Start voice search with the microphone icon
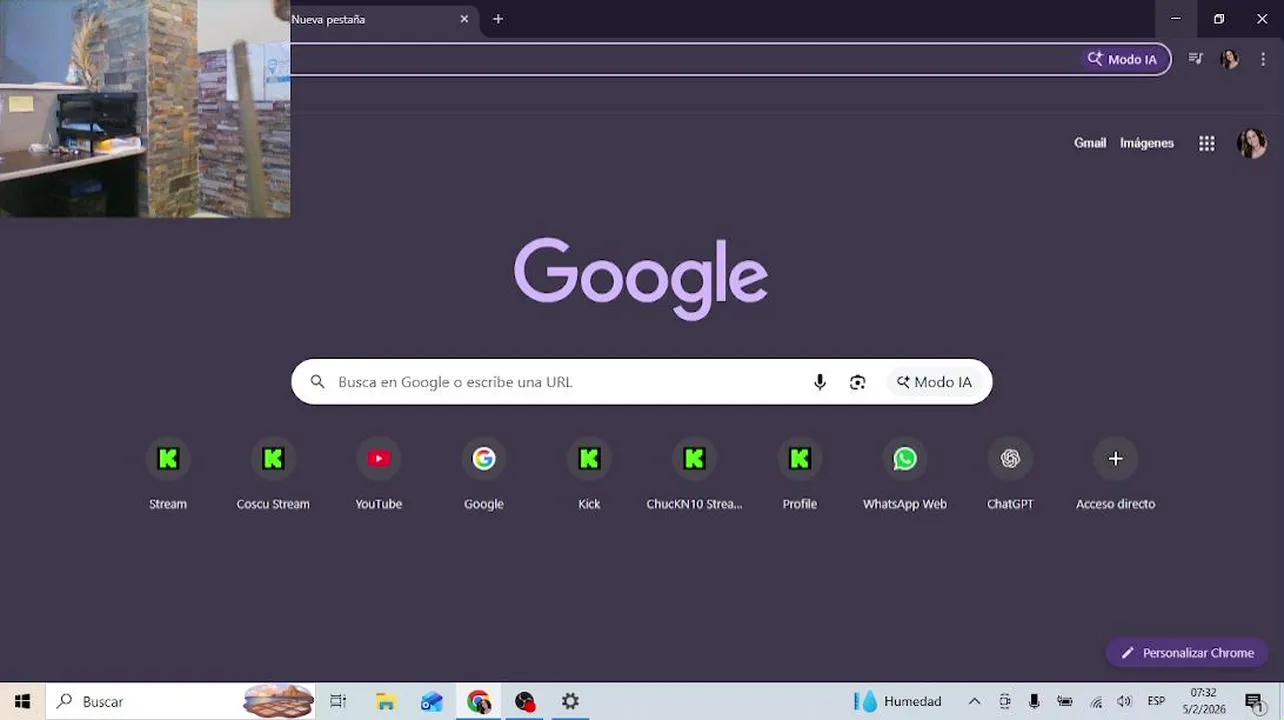 [x=820, y=382]
